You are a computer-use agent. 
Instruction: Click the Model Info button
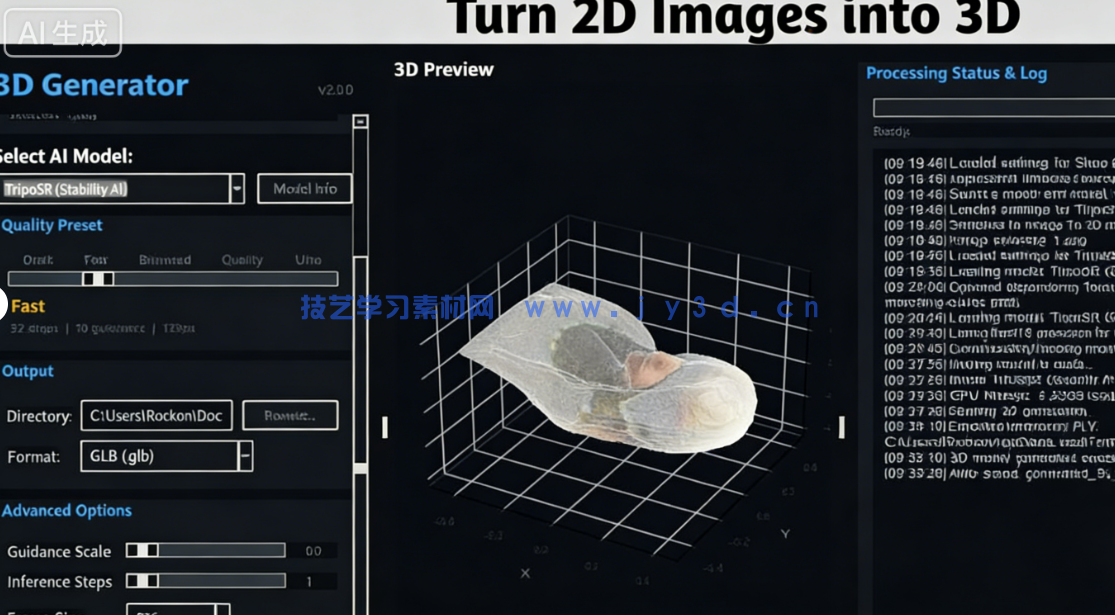(305, 188)
